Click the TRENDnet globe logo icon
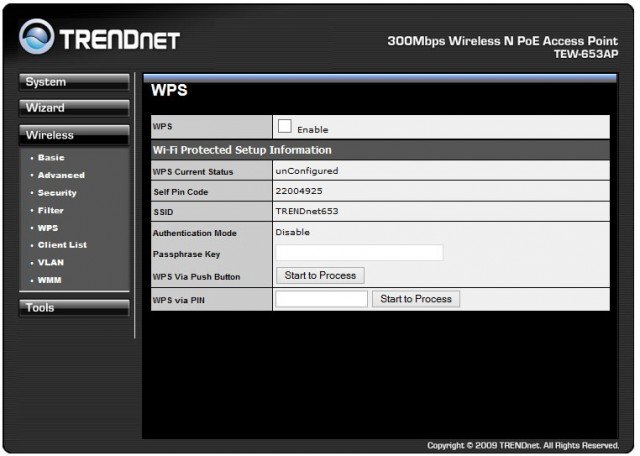Viewport: 640px width, 456px height. [x=37, y=37]
